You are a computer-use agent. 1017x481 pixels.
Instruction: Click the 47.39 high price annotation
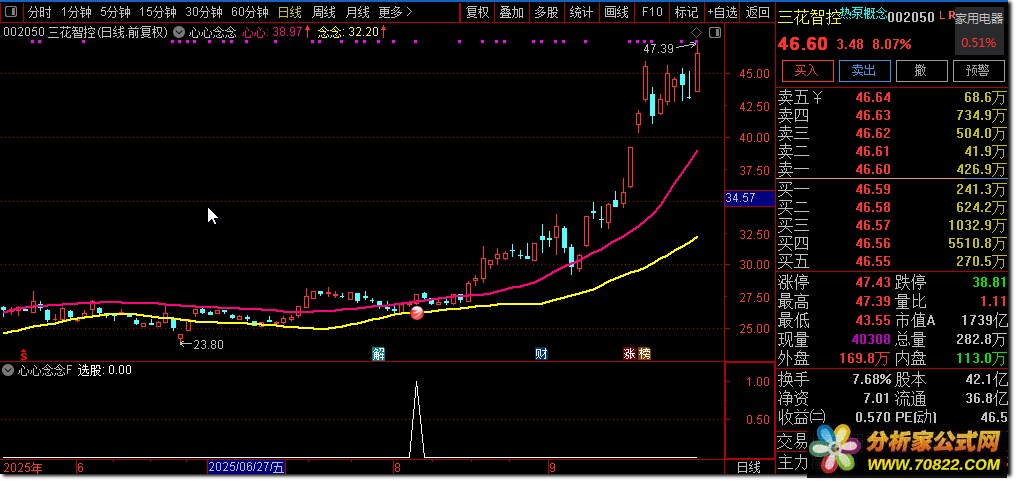tap(660, 49)
